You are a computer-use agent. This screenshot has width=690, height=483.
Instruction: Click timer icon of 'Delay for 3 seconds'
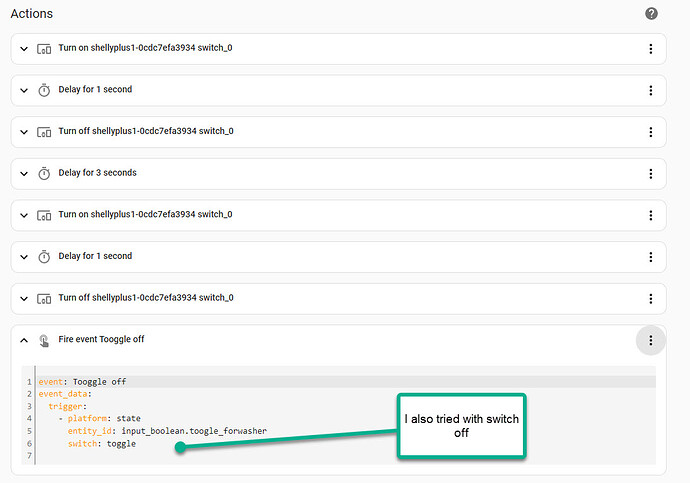44,173
